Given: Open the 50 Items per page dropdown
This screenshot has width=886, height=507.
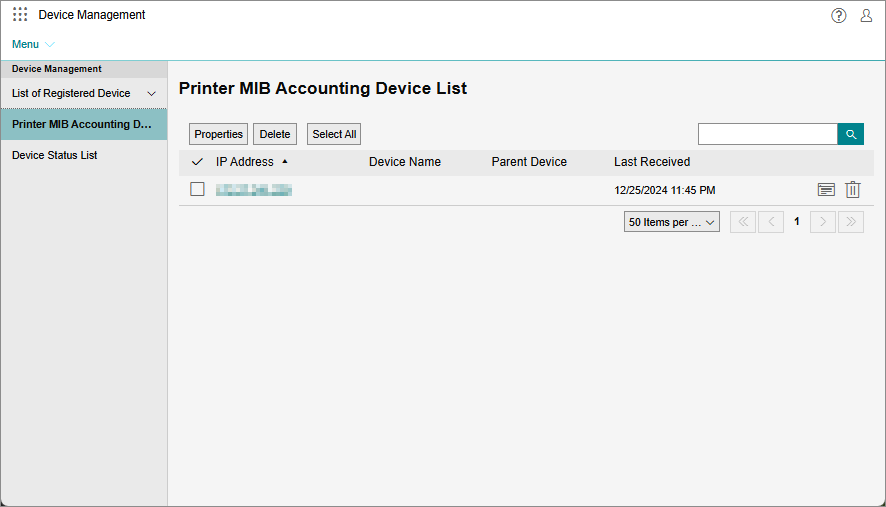Looking at the screenshot, I should (x=671, y=222).
